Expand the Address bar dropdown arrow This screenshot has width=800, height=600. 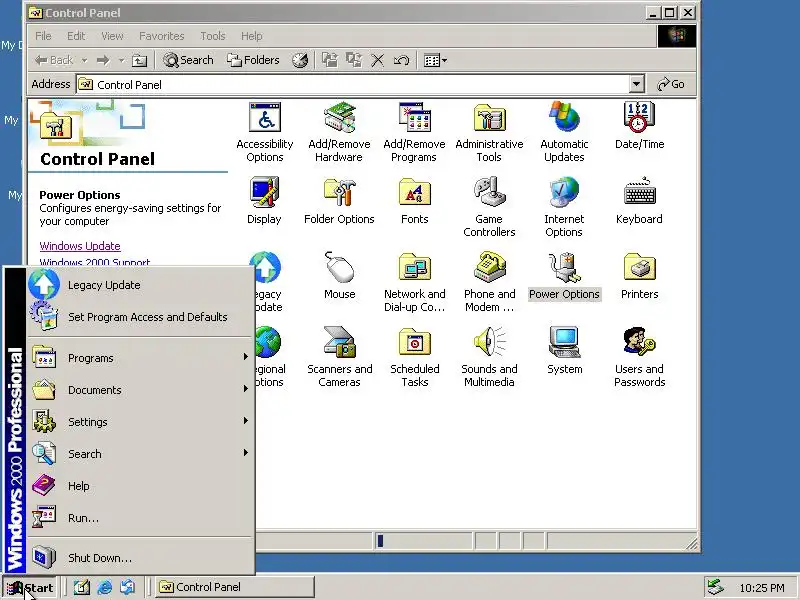pyautogui.click(x=636, y=84)
